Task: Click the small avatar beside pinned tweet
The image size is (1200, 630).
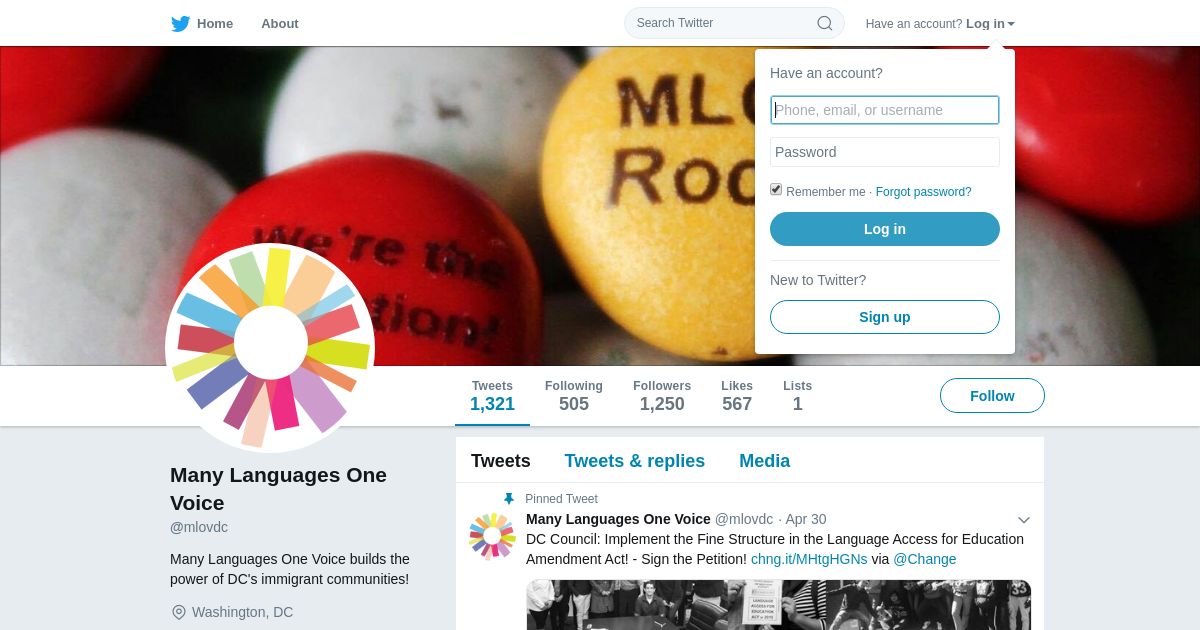Action: 492,535
